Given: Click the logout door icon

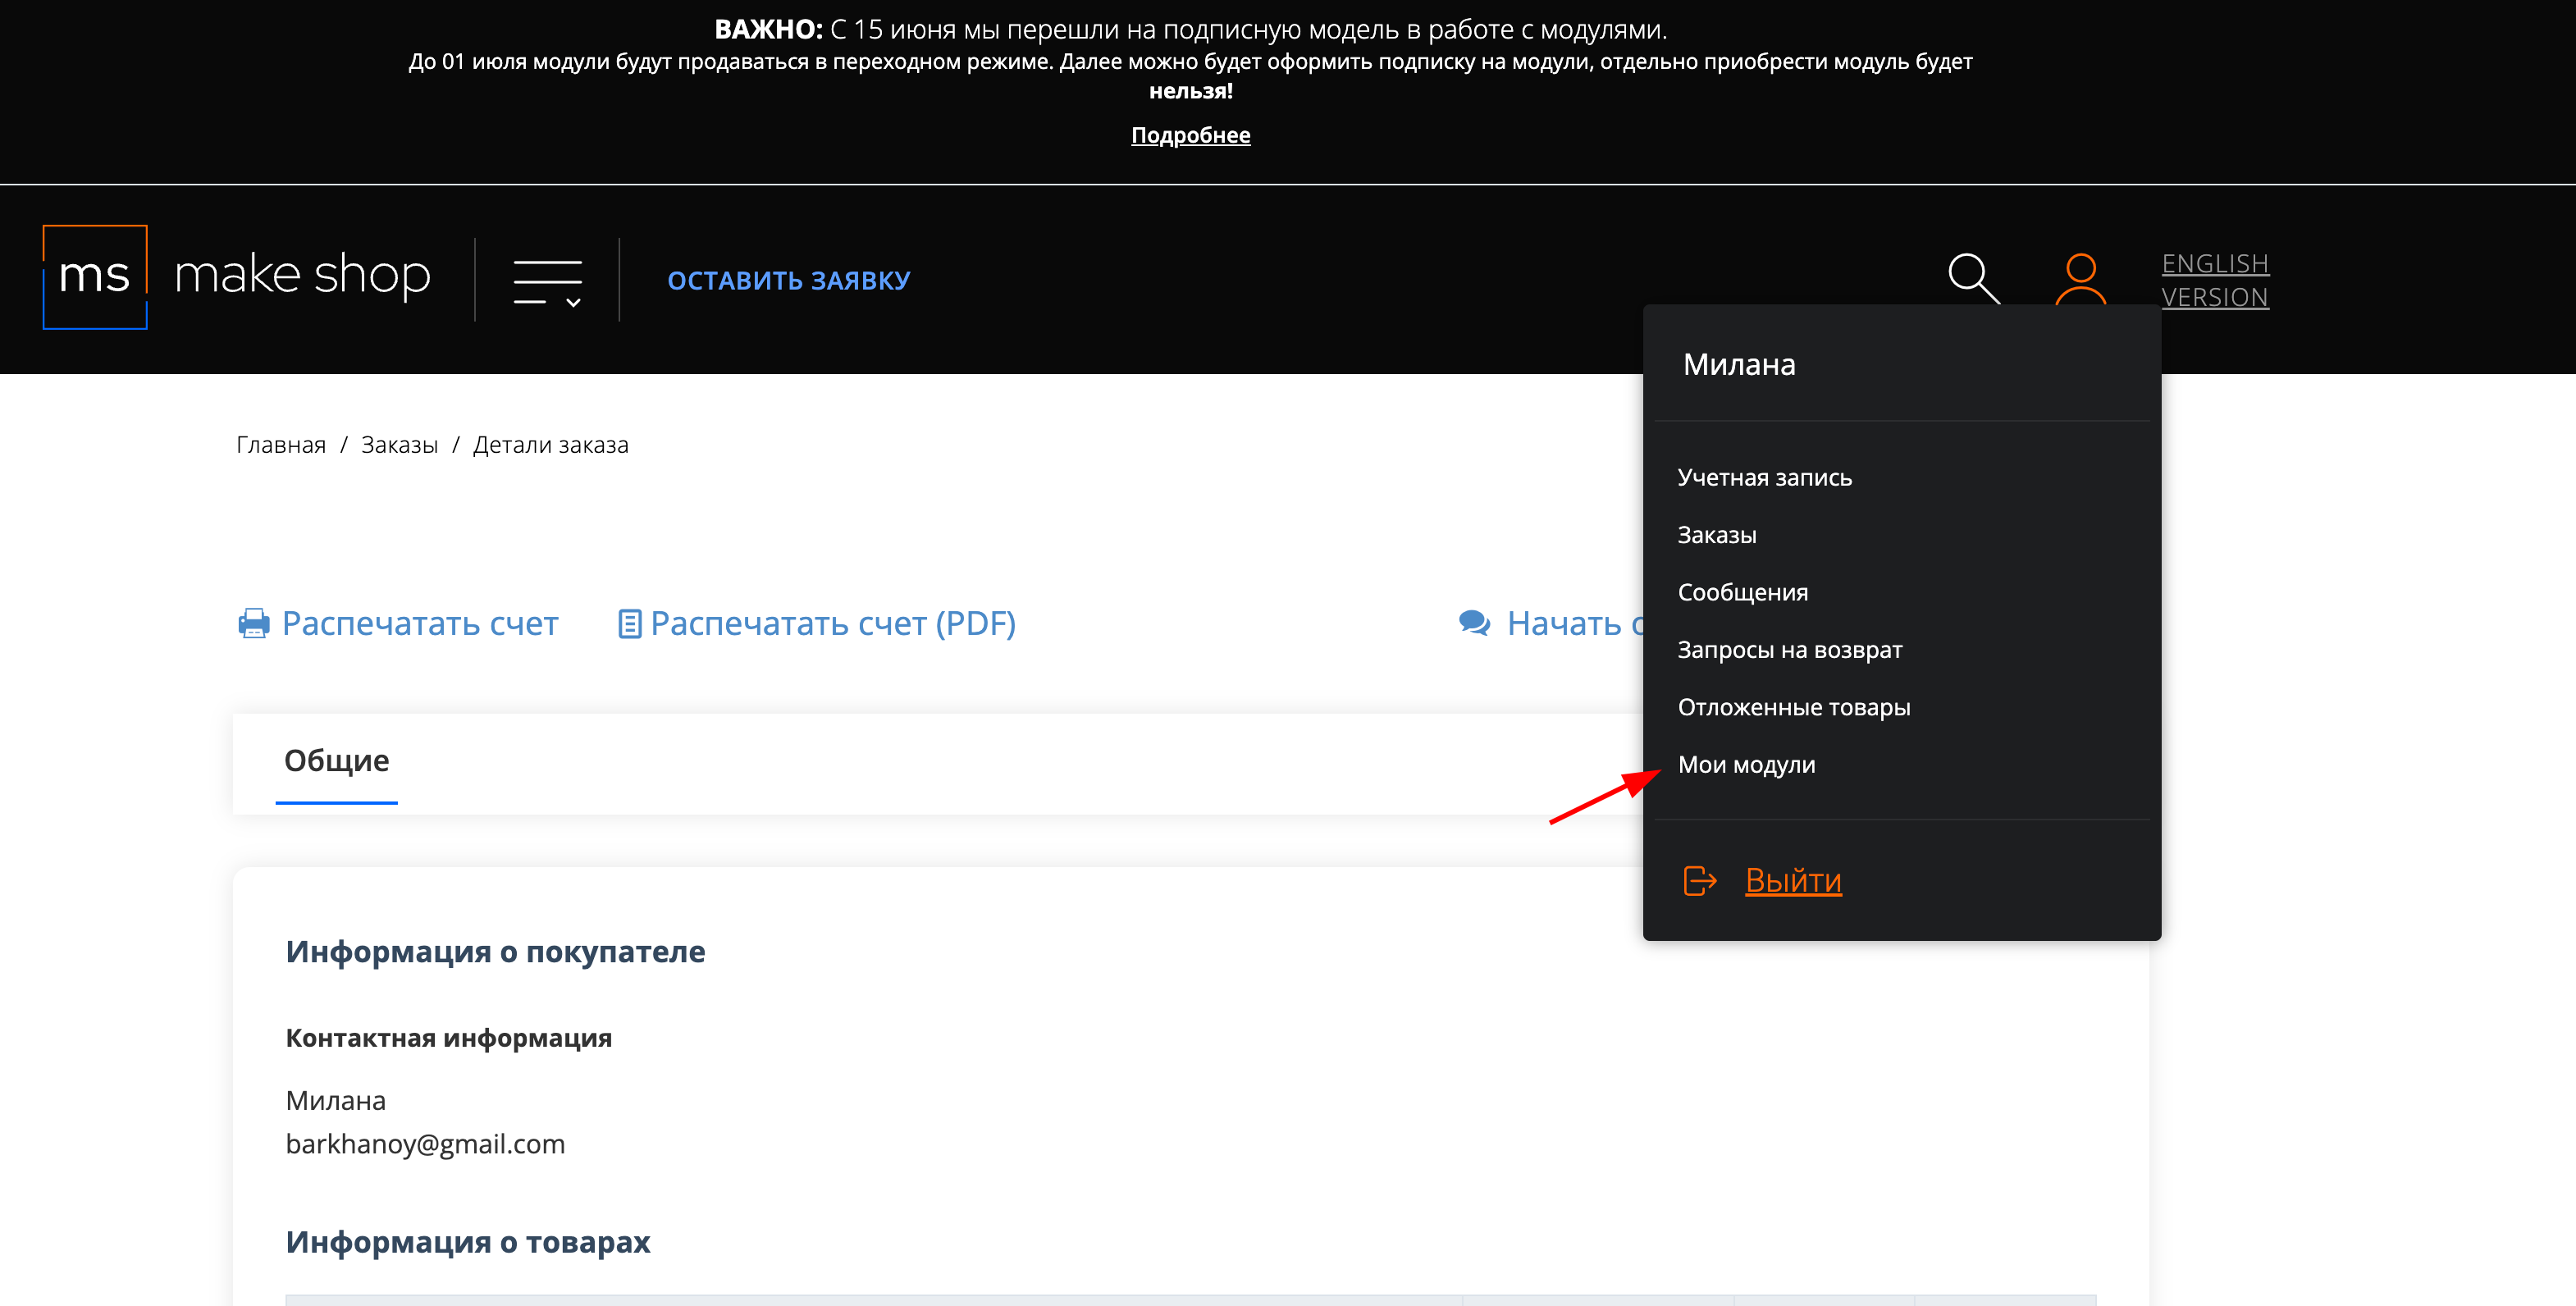Looking at the screenshot, I should tap(1699, 881).
